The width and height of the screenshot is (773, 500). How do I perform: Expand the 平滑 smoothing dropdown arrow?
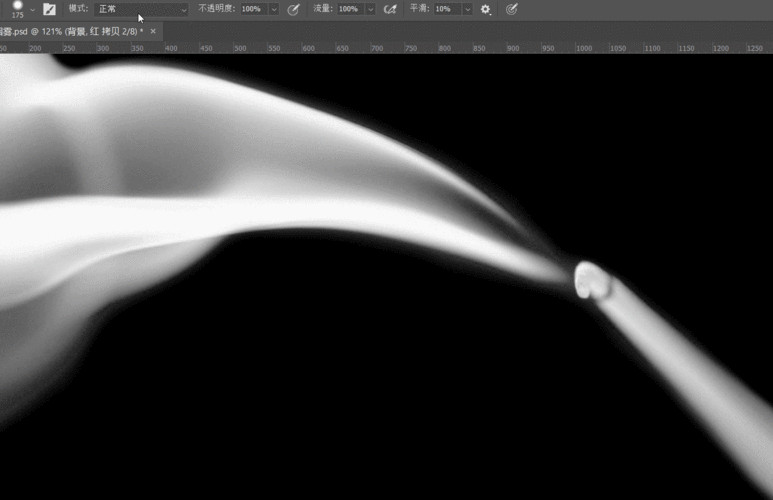coord(467,9)
